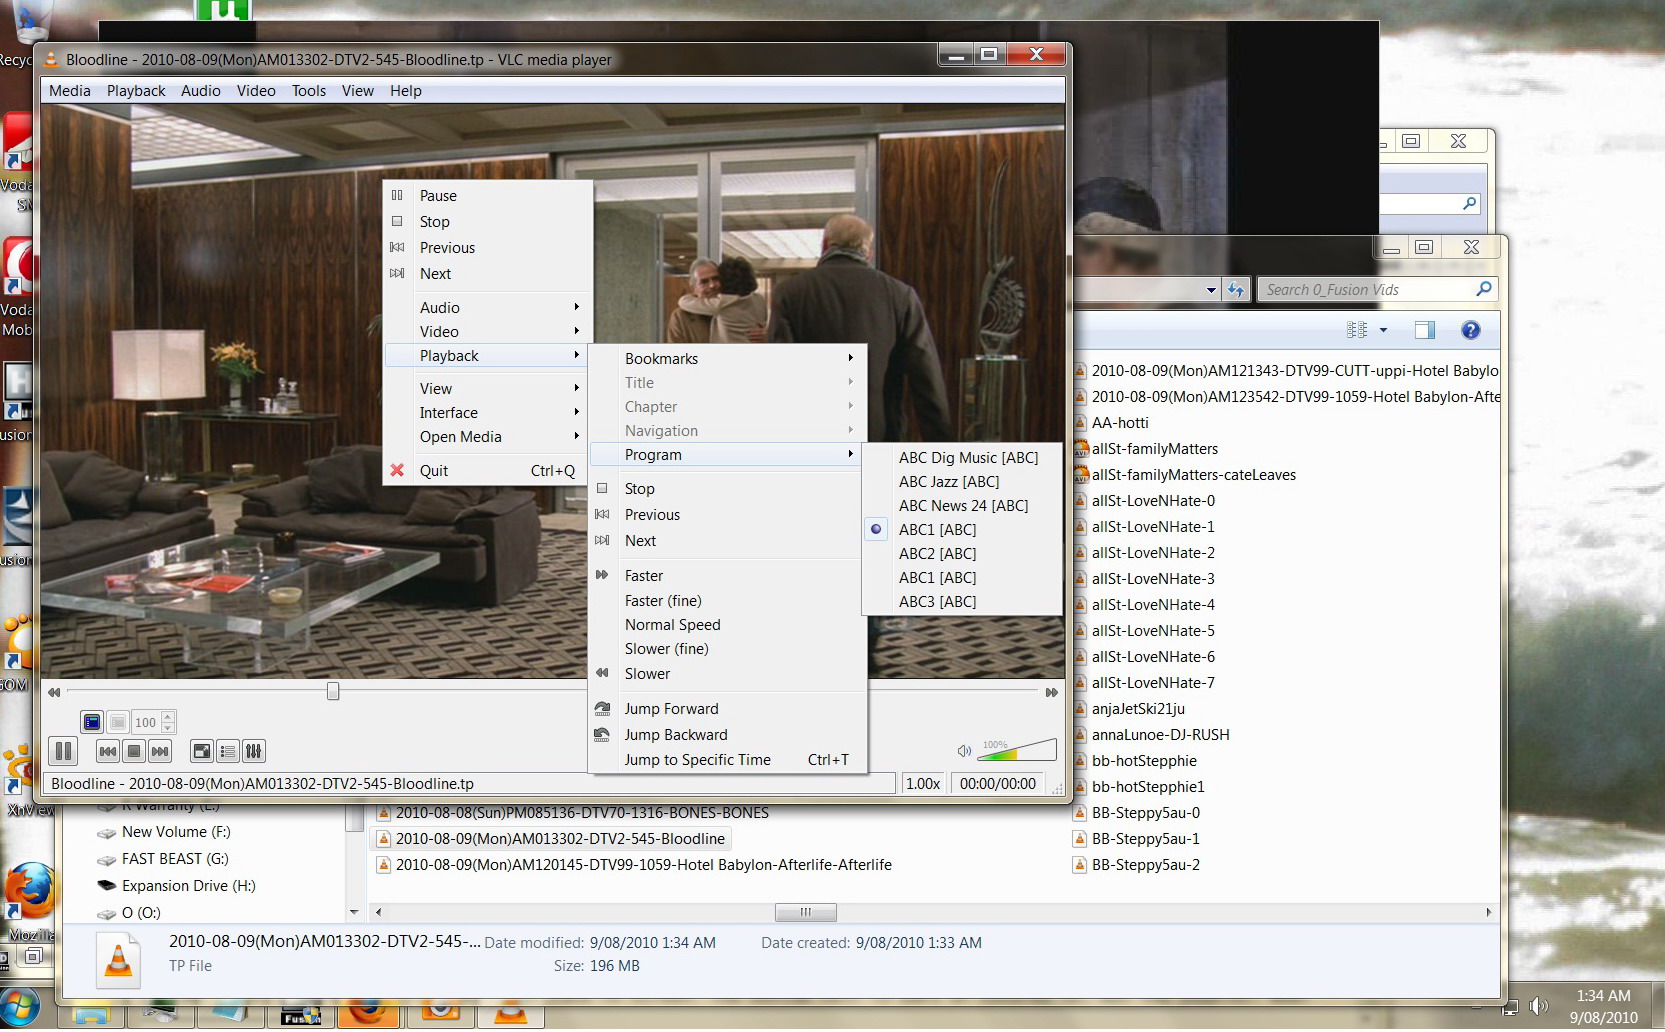
Task: Mute audio via speaker icon
Action: (964, 751)
